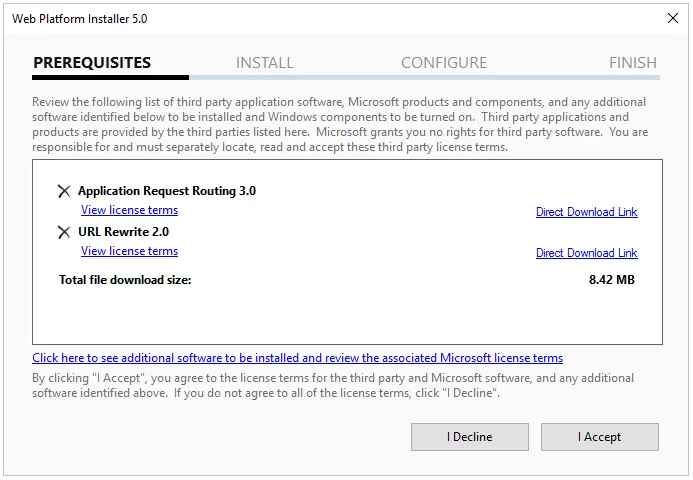Select the FINISH step heading
The width and height of the screenshot is (693, 480).
632,63
